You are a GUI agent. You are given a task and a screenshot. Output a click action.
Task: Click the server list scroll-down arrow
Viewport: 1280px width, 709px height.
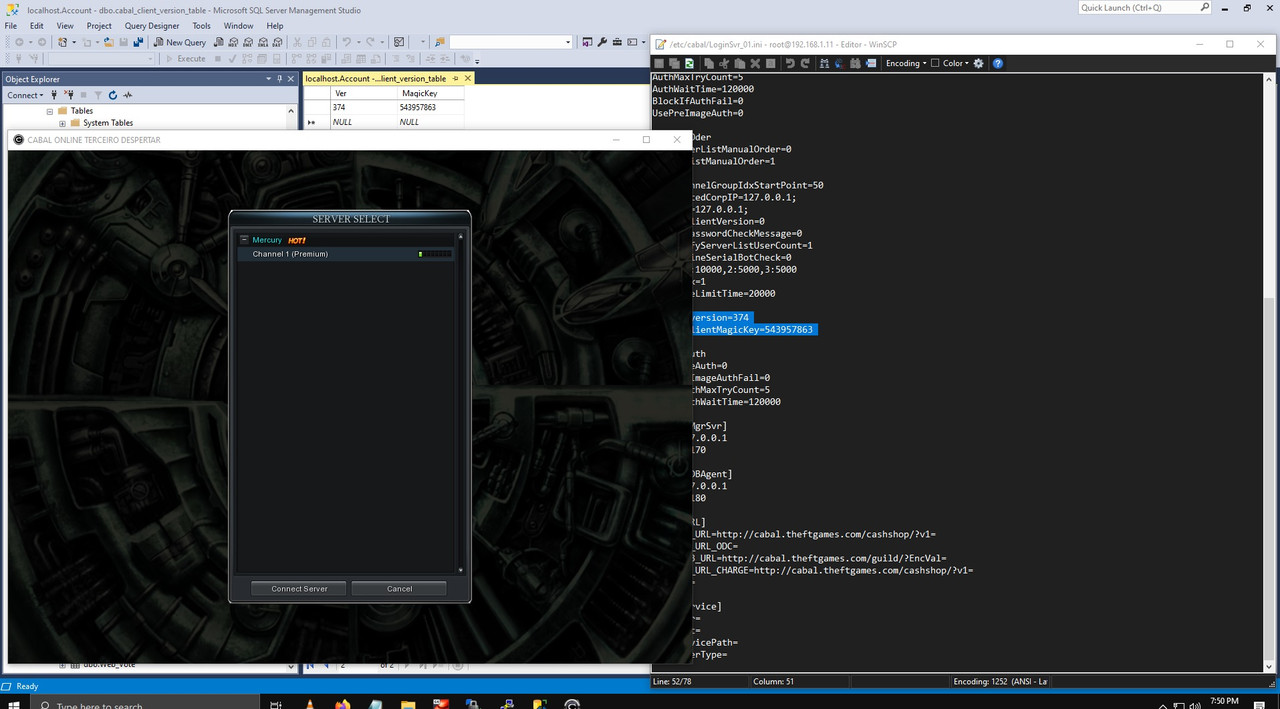[x=461, y=570]
